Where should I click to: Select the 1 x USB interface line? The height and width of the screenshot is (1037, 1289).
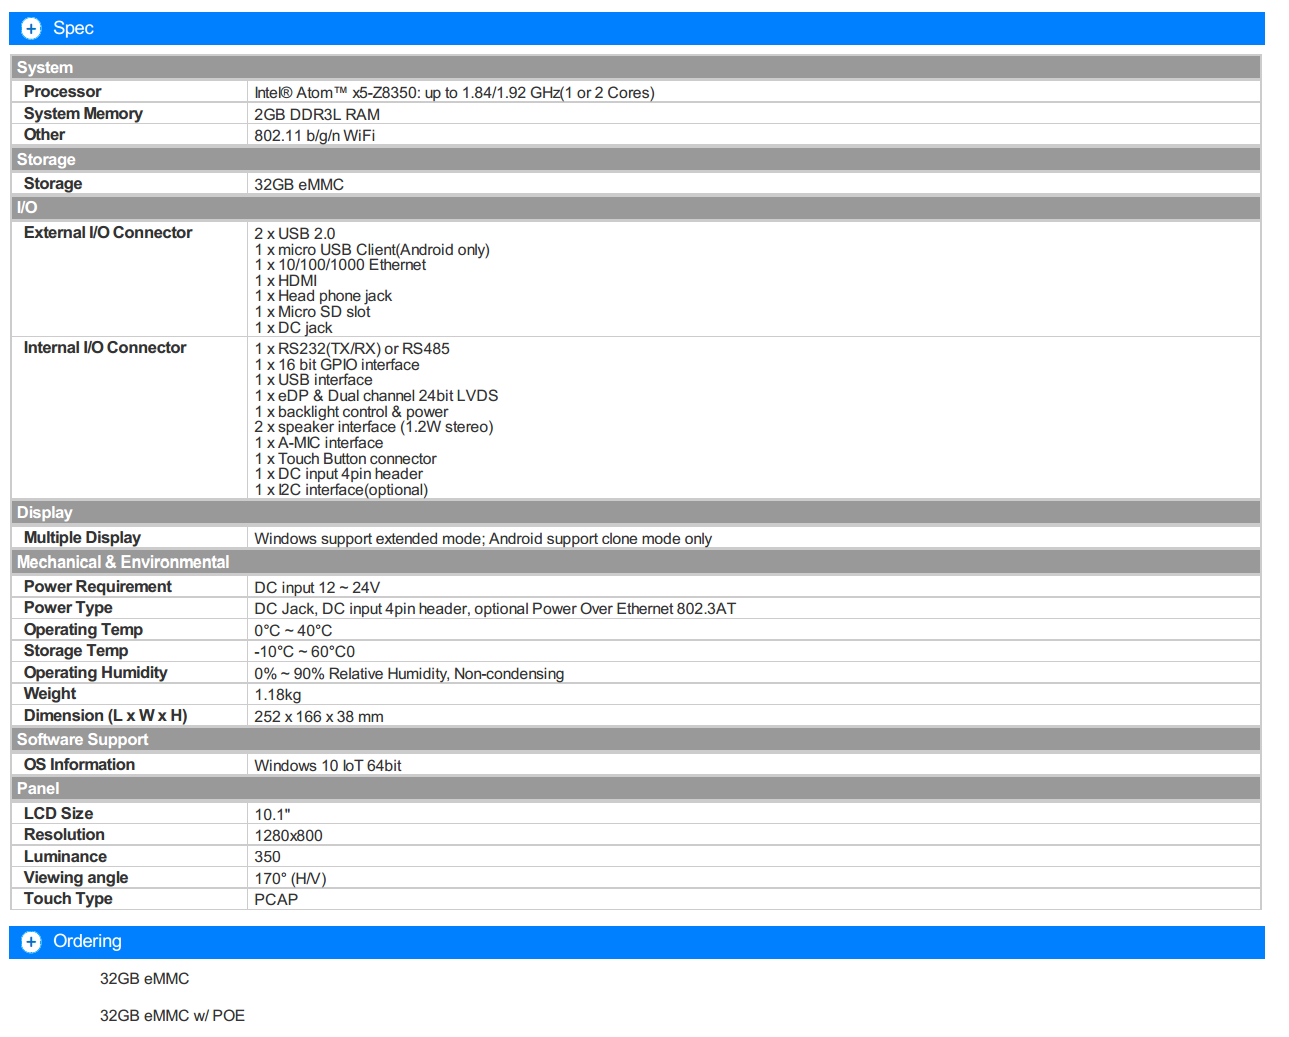click(x=313, y=380)
